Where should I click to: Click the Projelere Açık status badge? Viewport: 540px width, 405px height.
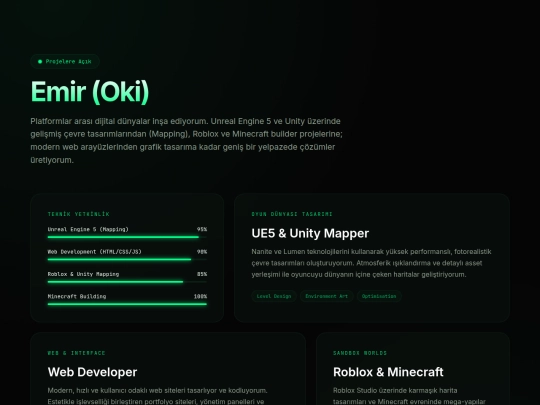(x=65, y=62)
